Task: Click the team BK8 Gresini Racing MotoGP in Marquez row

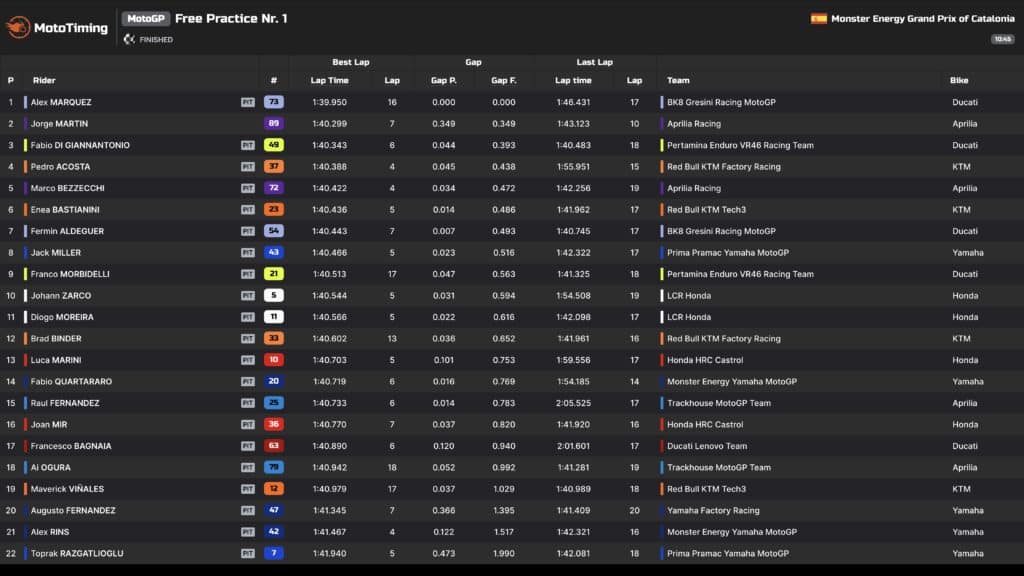Action: tap(721, 103)
